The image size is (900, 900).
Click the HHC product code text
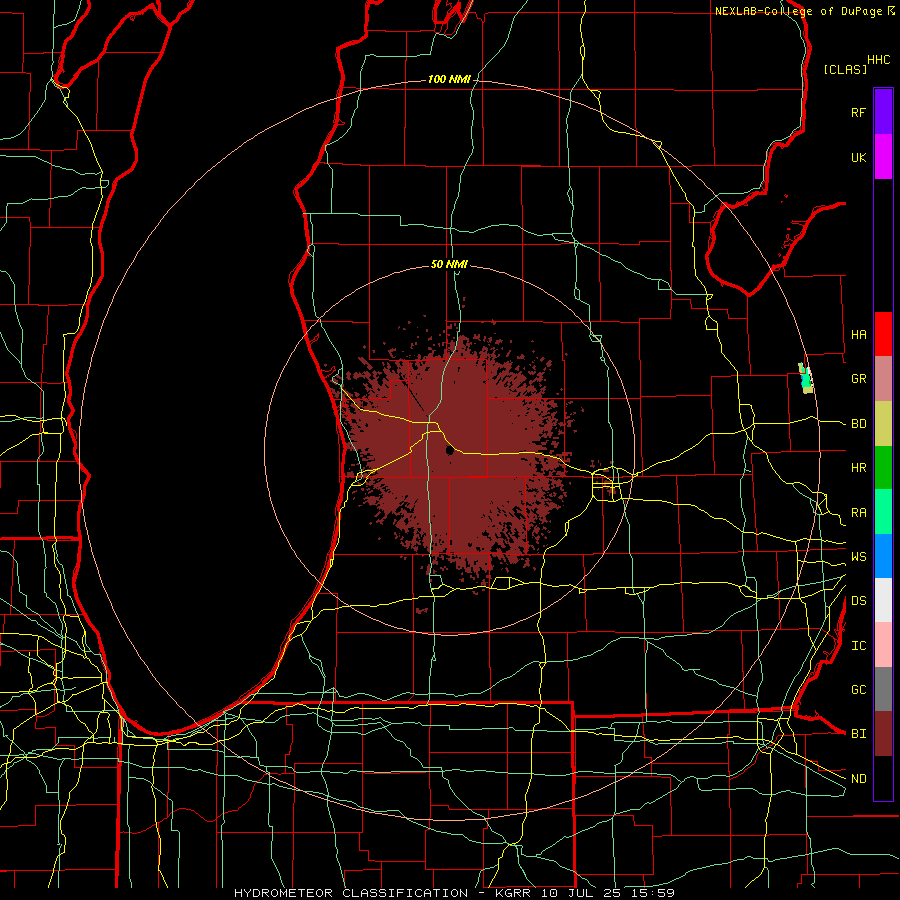878,60
